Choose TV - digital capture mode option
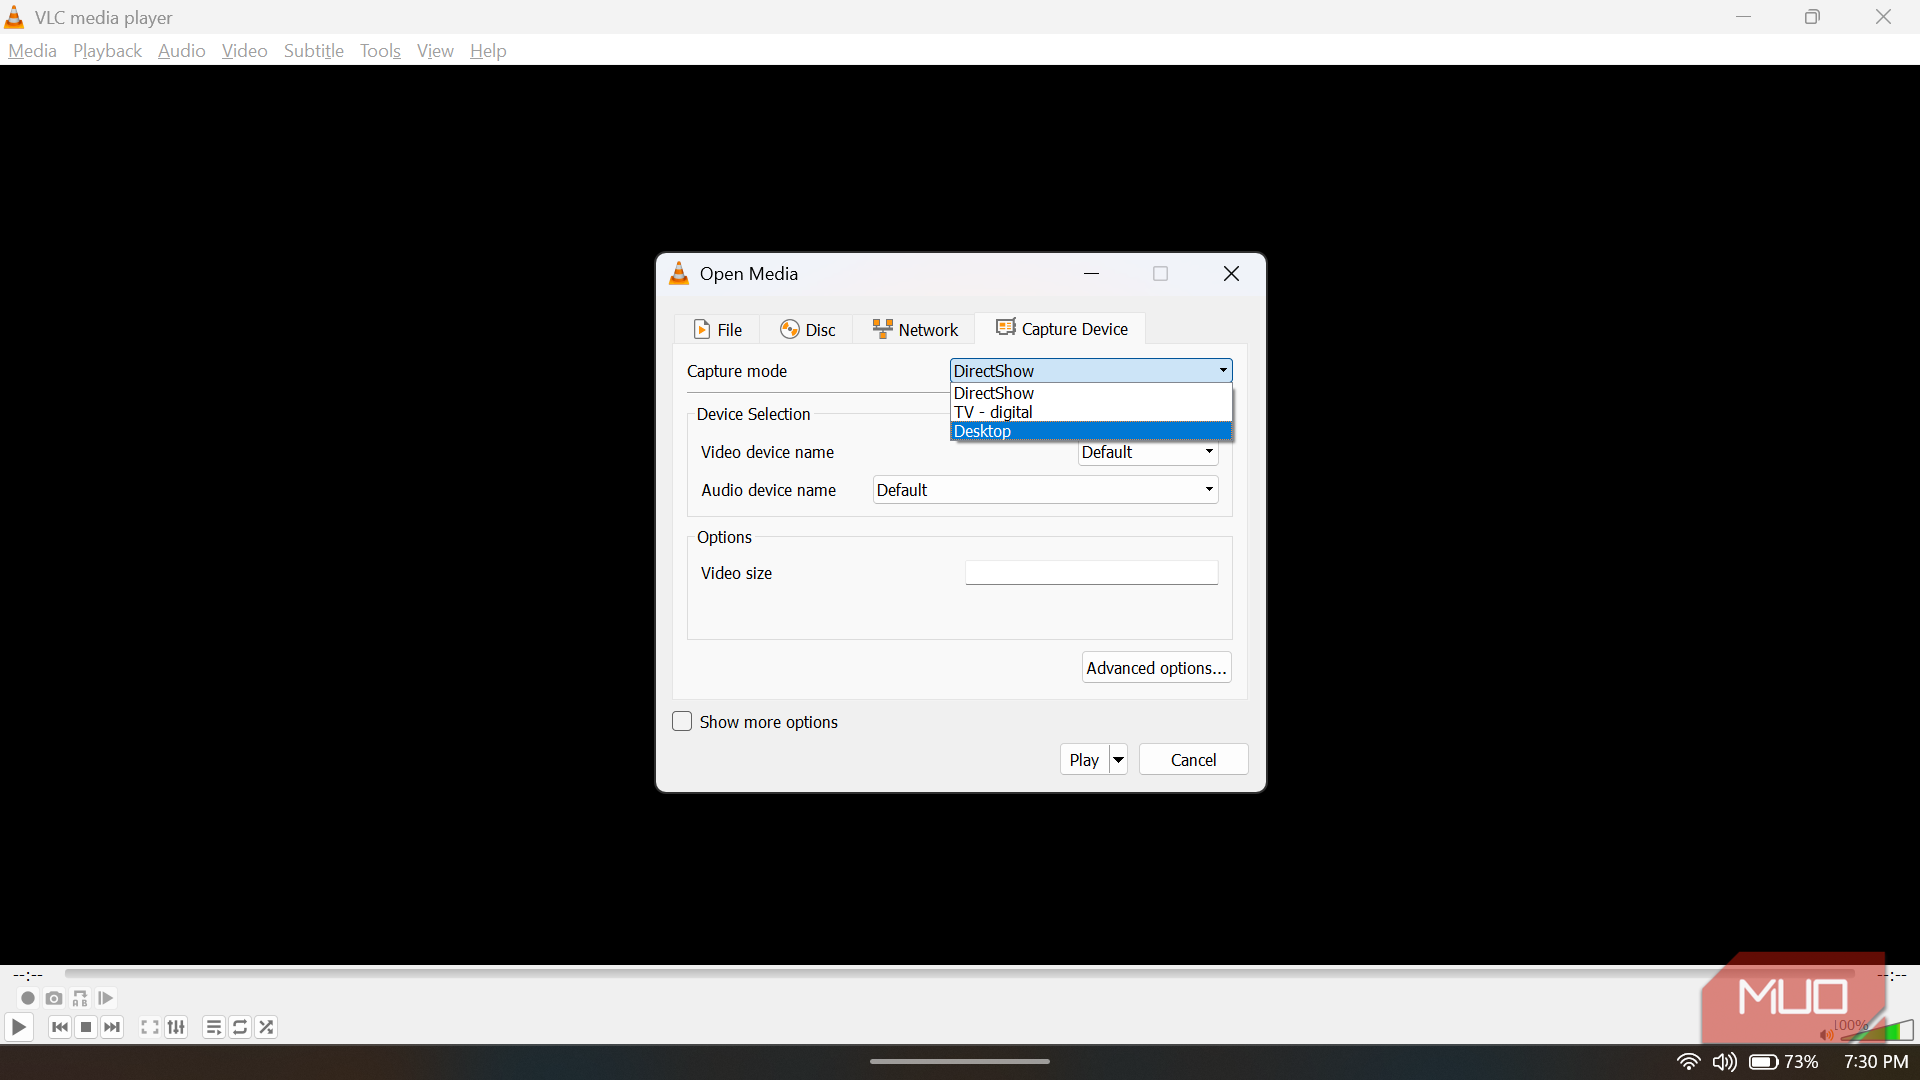The width and height of the screenshot is (1920, 1080). pos(1091,412)
